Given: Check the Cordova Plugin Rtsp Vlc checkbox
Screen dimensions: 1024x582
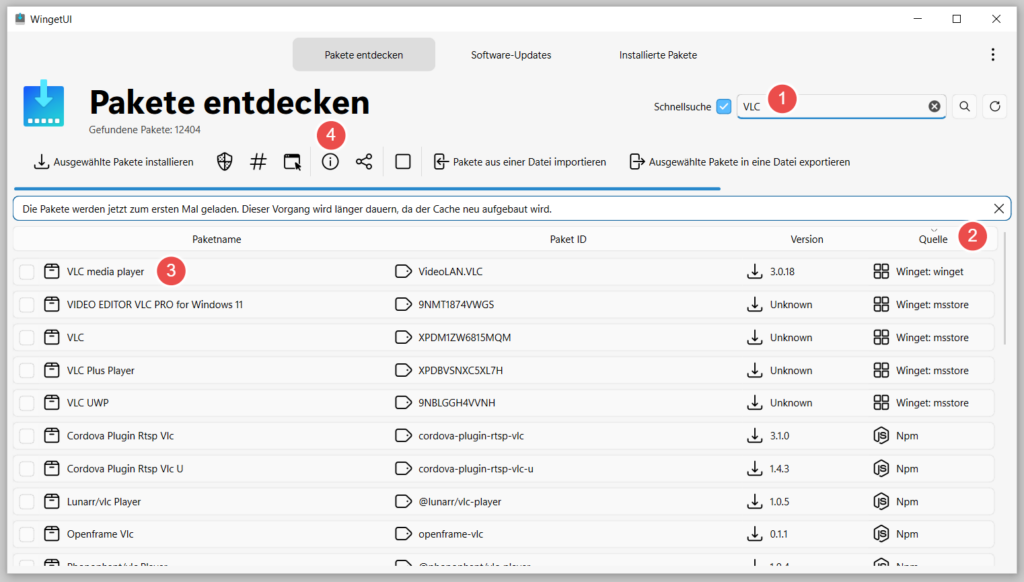Looking at the screenshot, I should (x=27, y=436).
